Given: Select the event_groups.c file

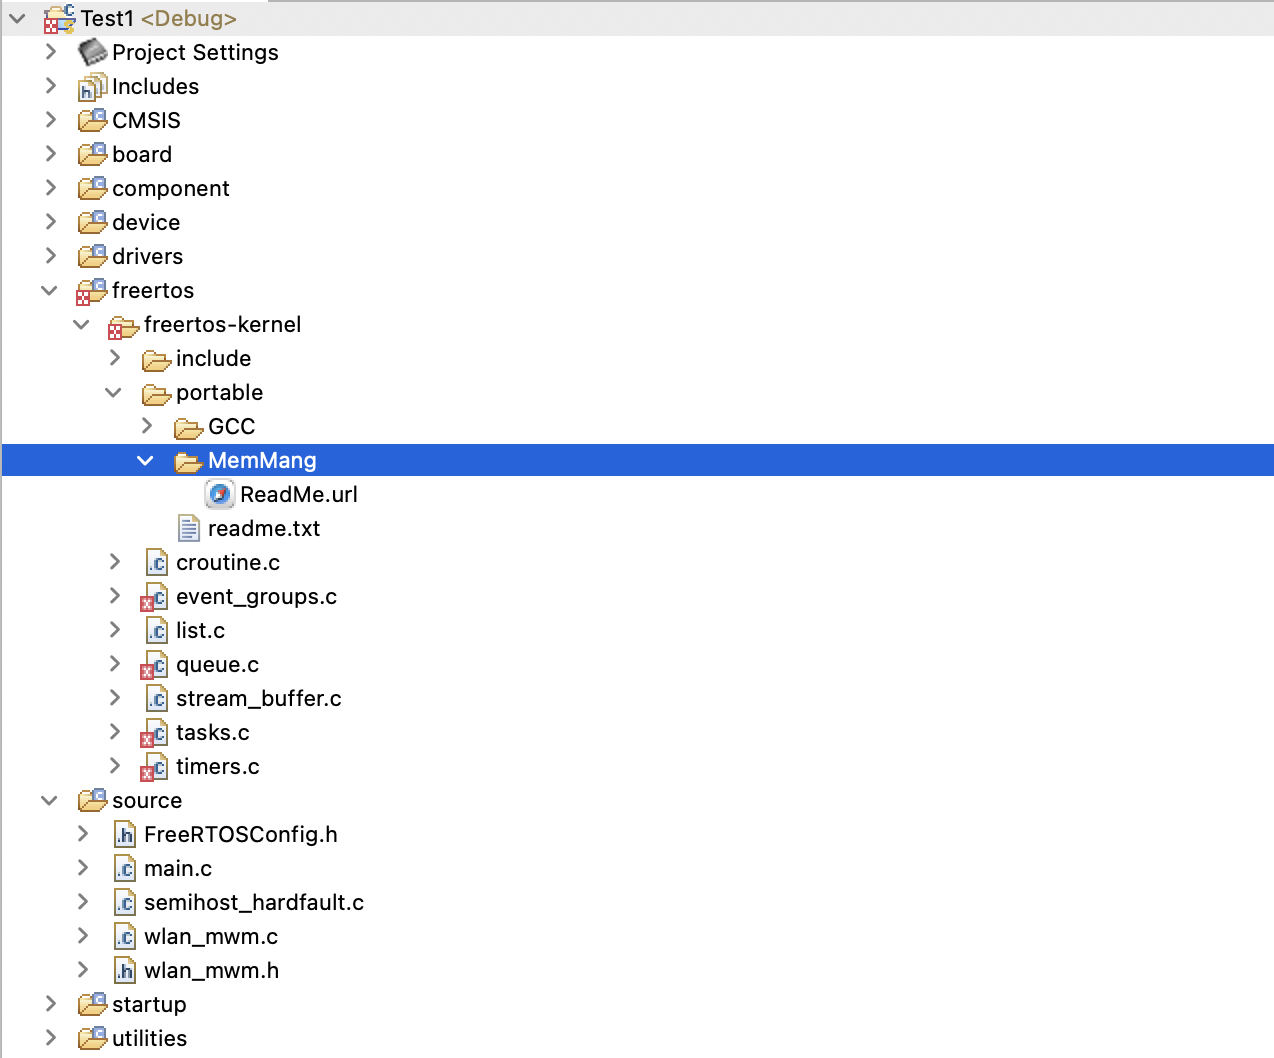Looking at the screenshot, I should click(x=256, y=596).
